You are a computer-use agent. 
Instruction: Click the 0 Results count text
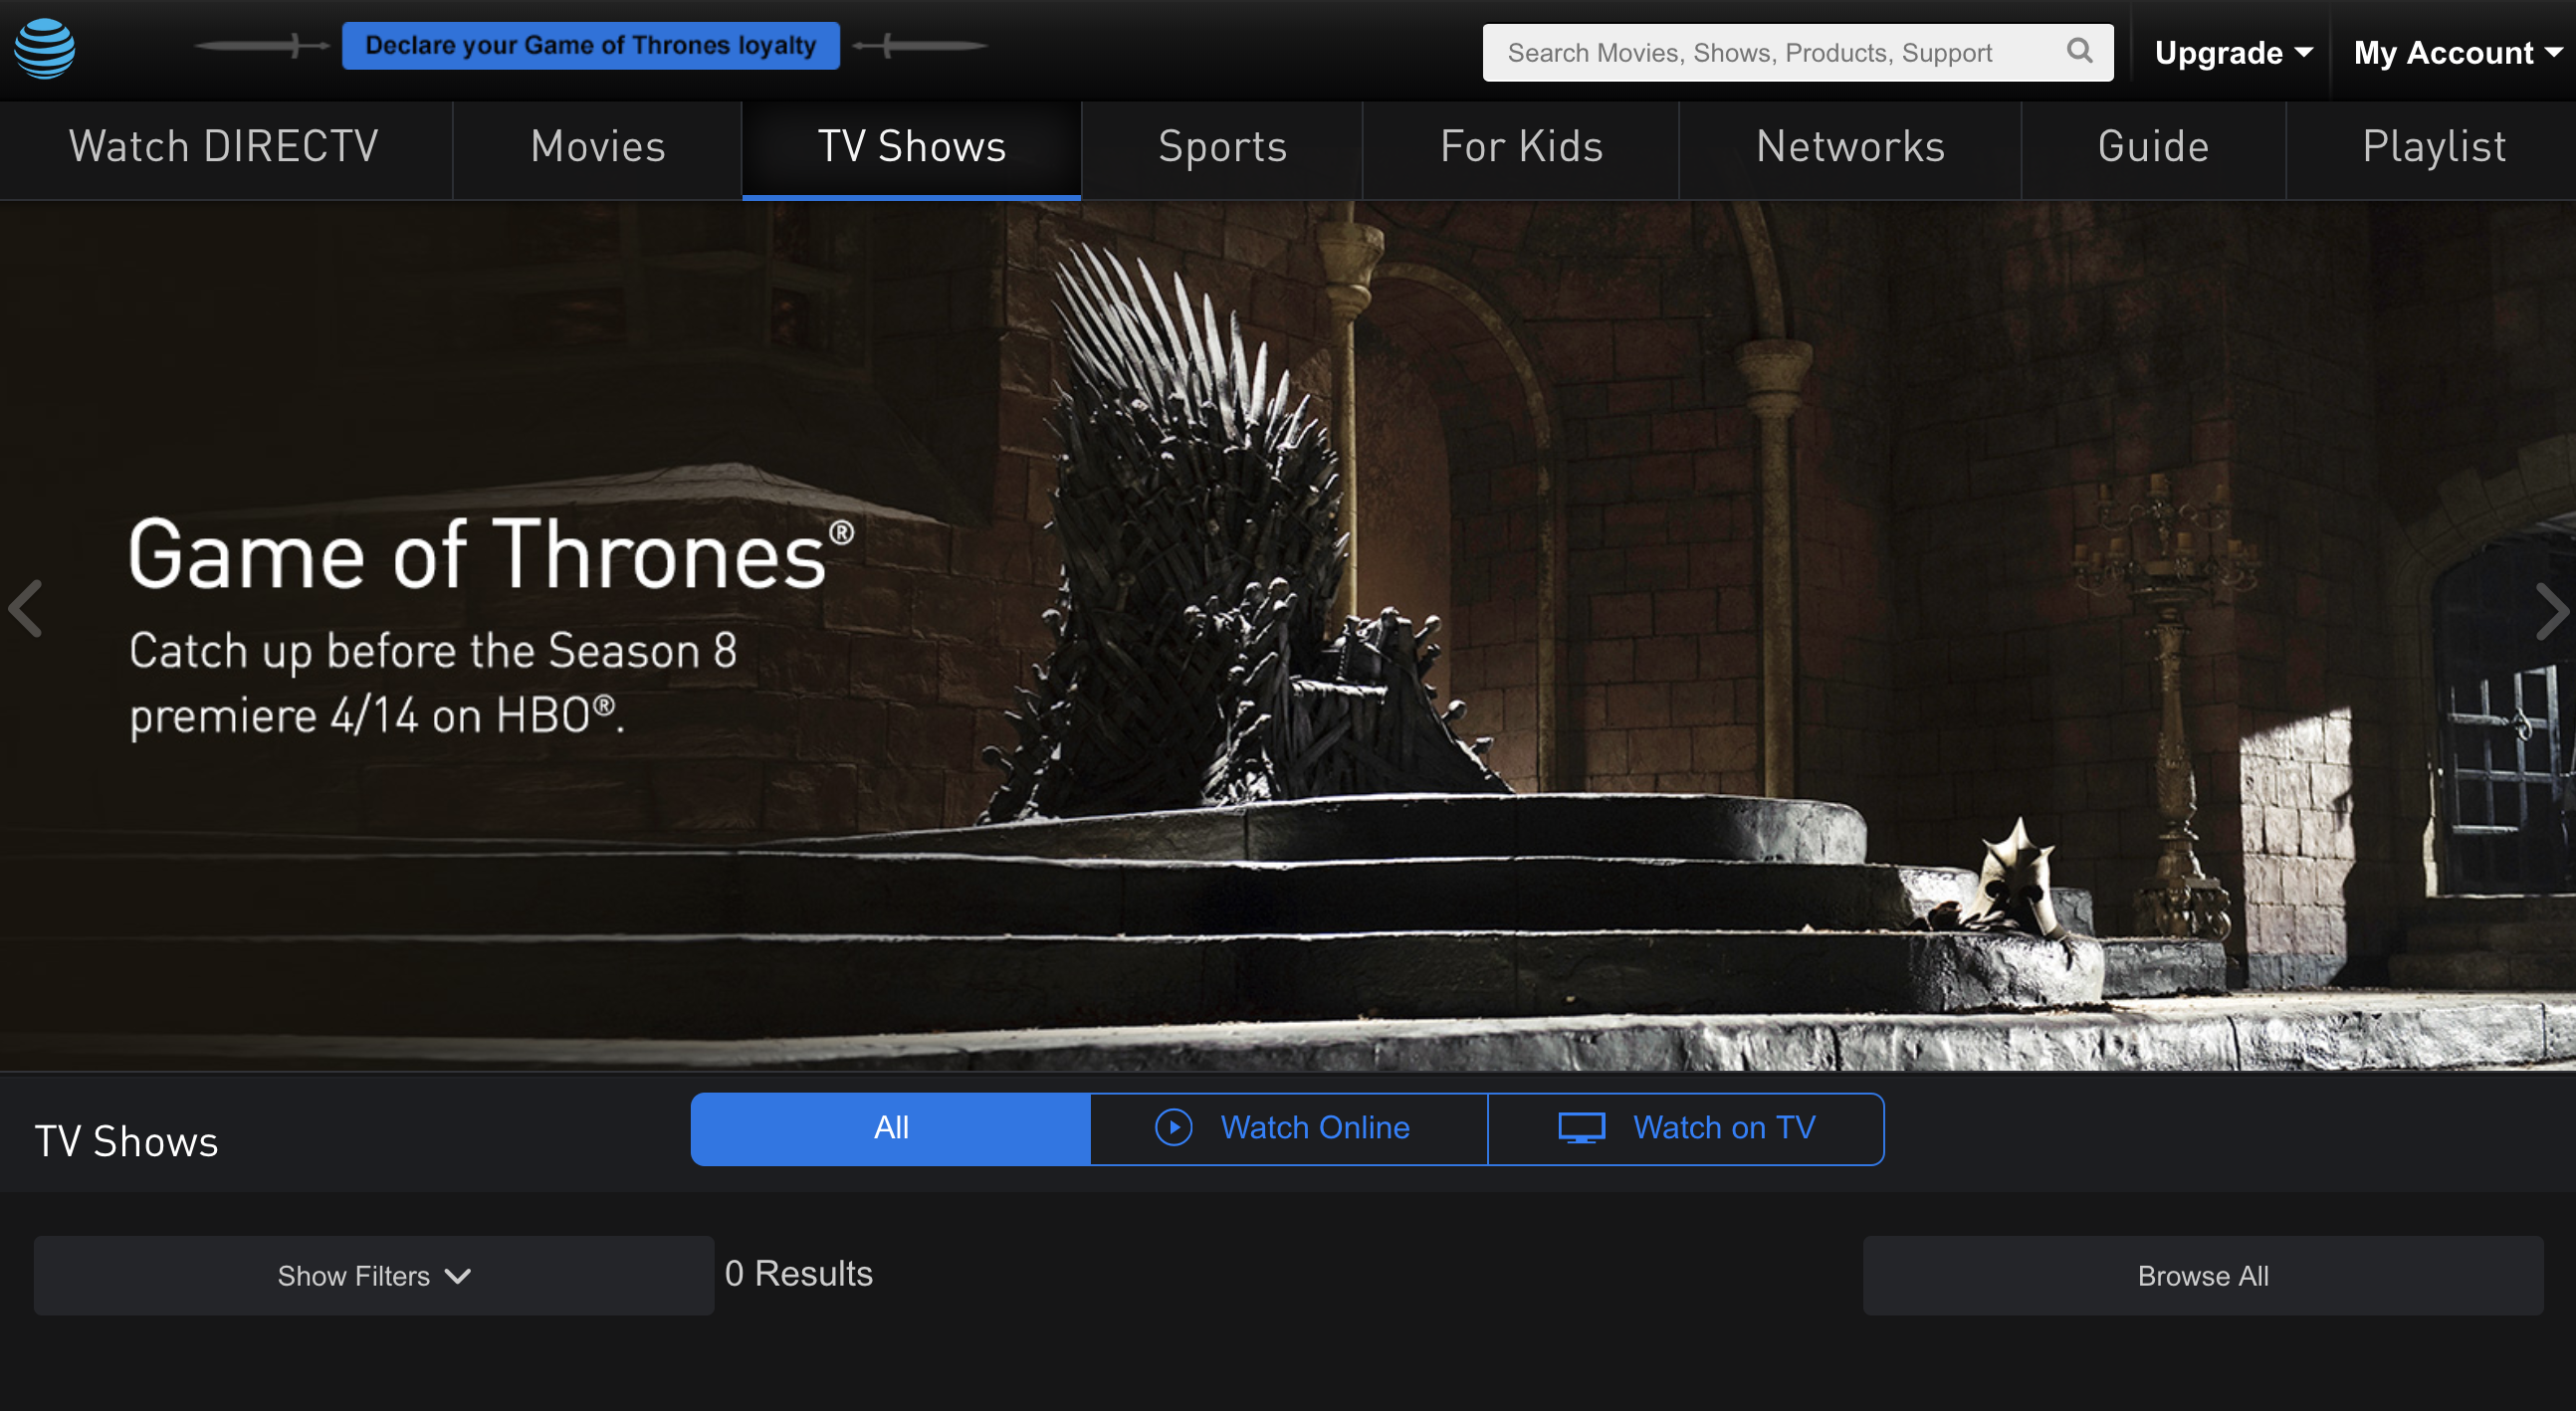coord(798,1273)
